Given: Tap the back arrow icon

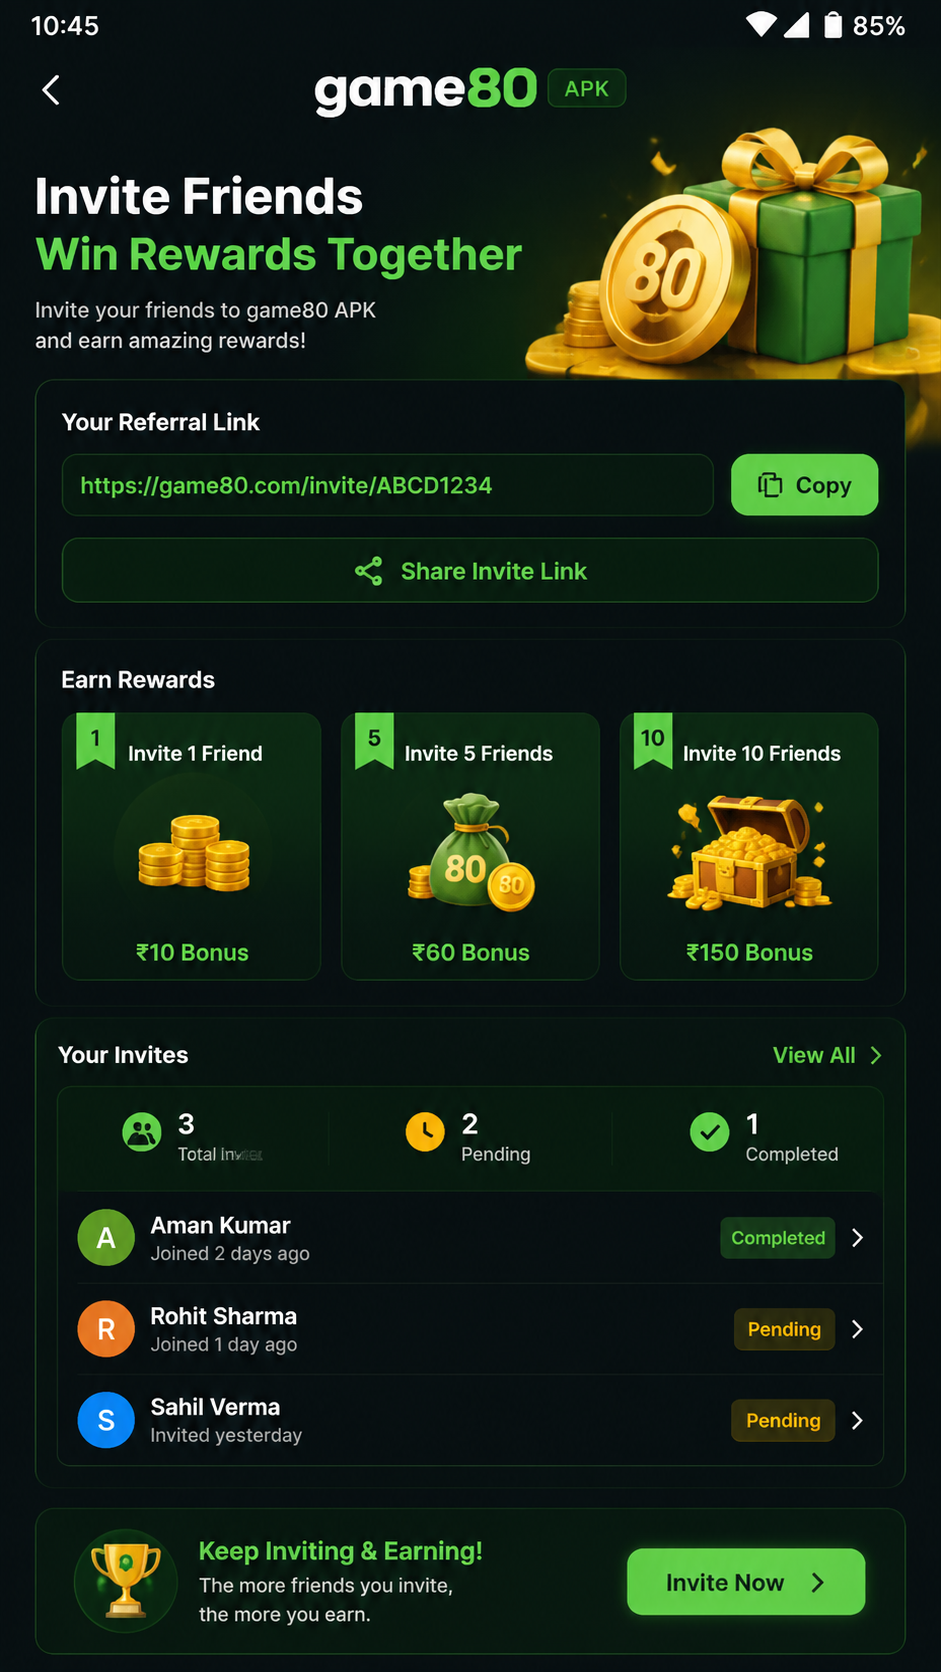Looking at the screenshot, I should tap(51, 90).
